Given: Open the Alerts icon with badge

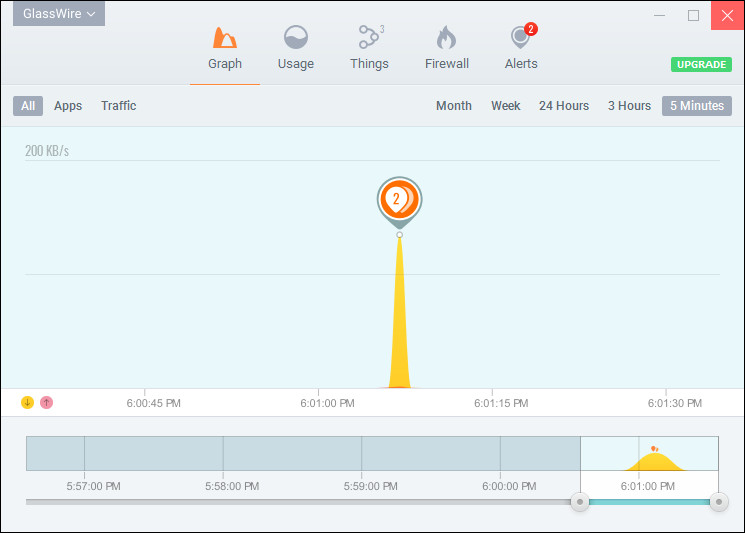Looking at the screenshot, I should [520, 39].
